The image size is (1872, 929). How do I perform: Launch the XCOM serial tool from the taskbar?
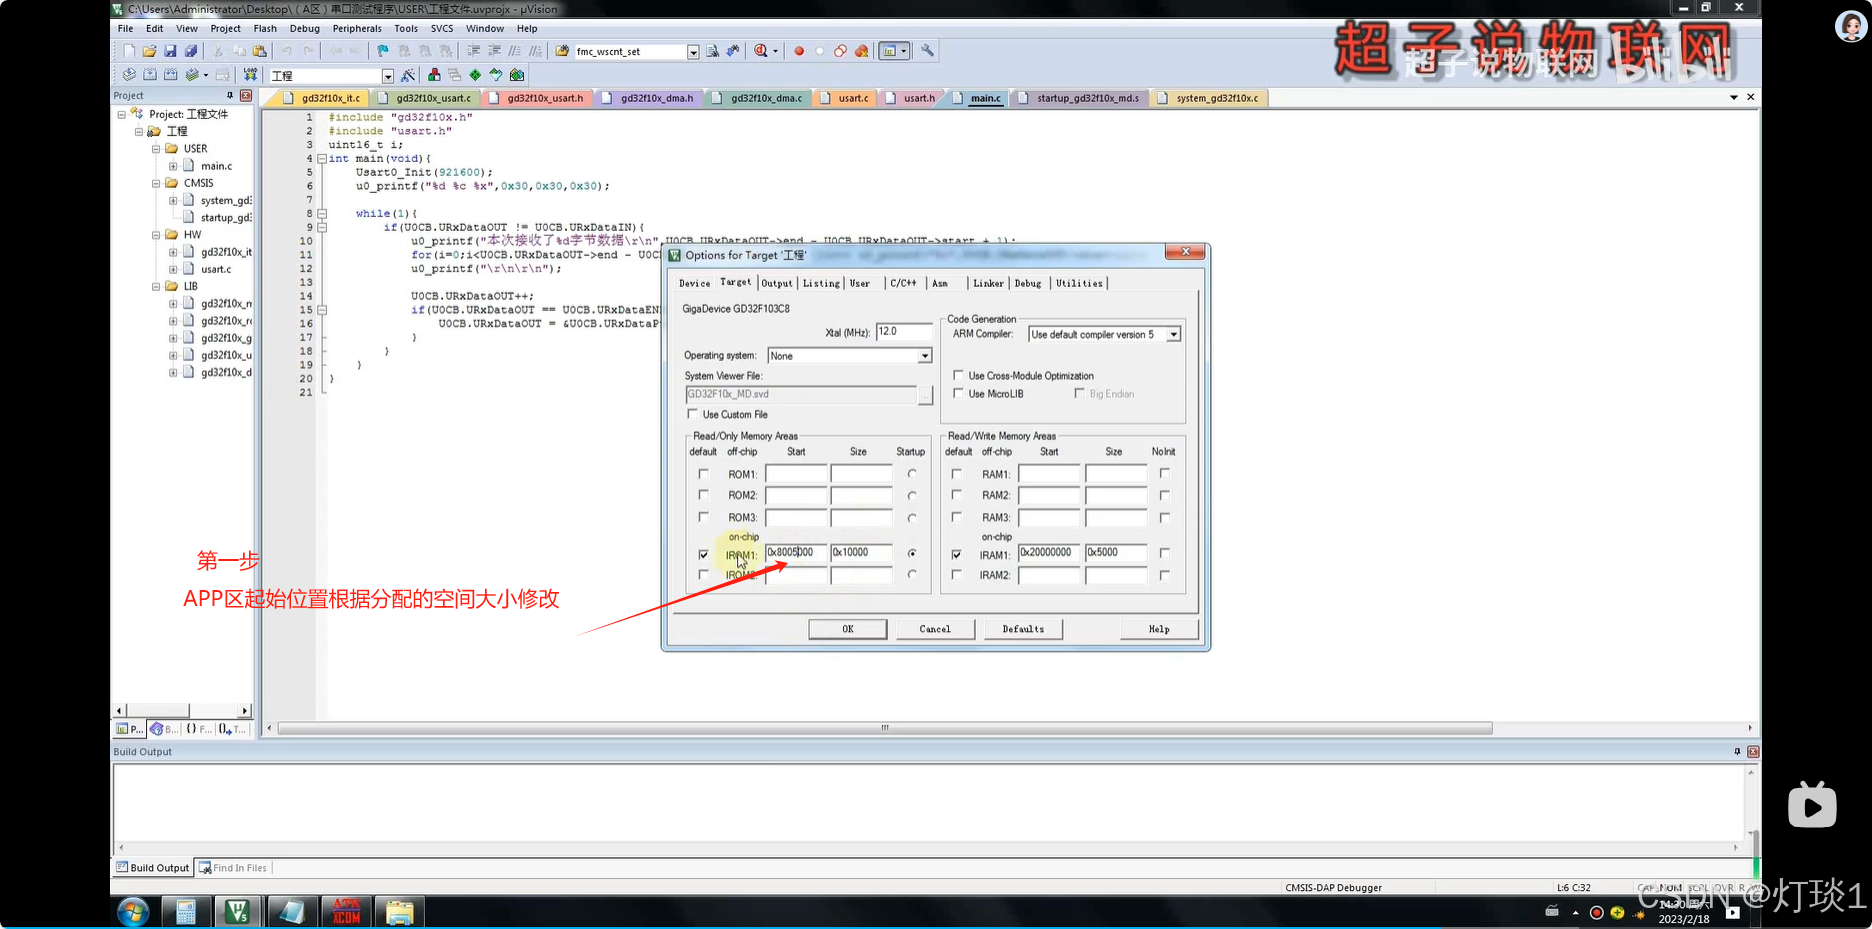345,911
